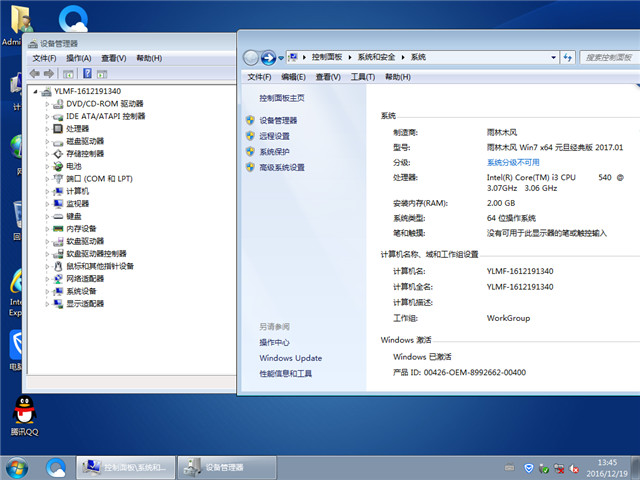Open the 腾讯QQ desktop icon
Image resolution: width=640 pixels, height=480 pixels.
[24, 416]
